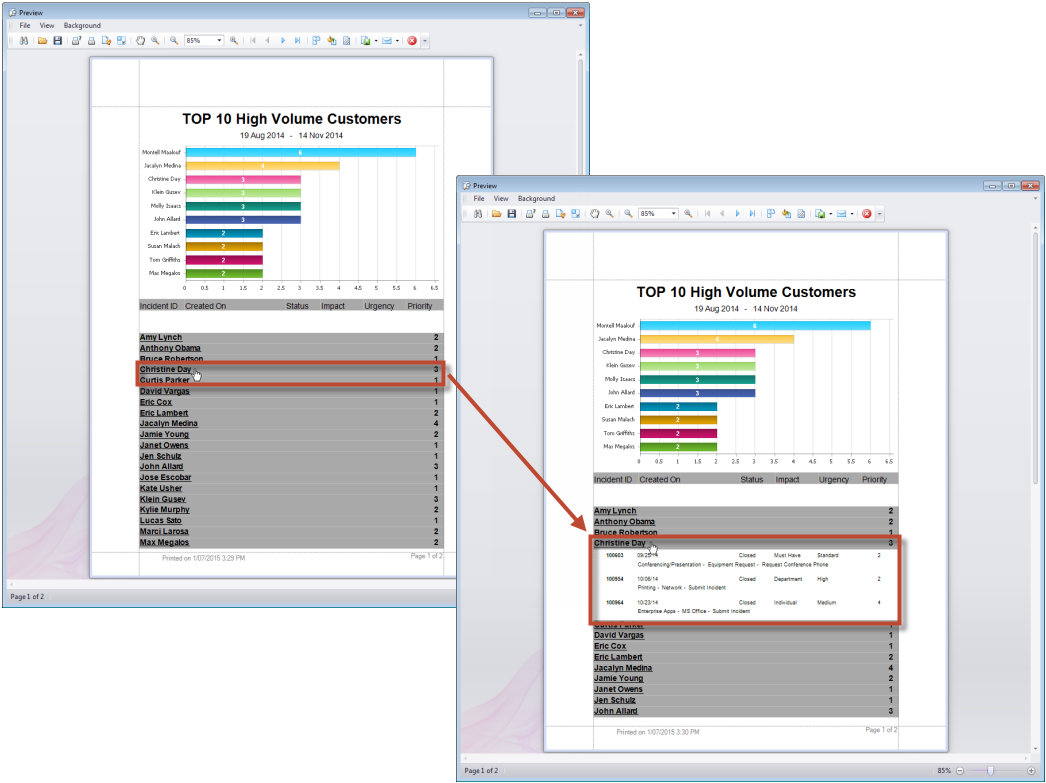Open Background menu in front Preview window
This screenshot has height=783, width=1046.
point(536,199)
